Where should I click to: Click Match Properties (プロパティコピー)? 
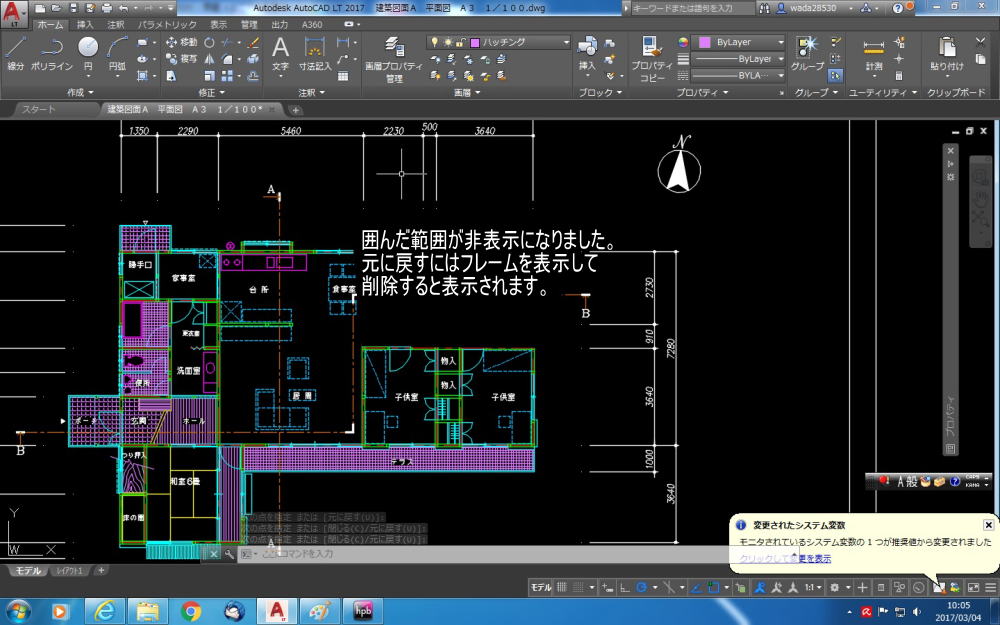[x=652, y=59]
